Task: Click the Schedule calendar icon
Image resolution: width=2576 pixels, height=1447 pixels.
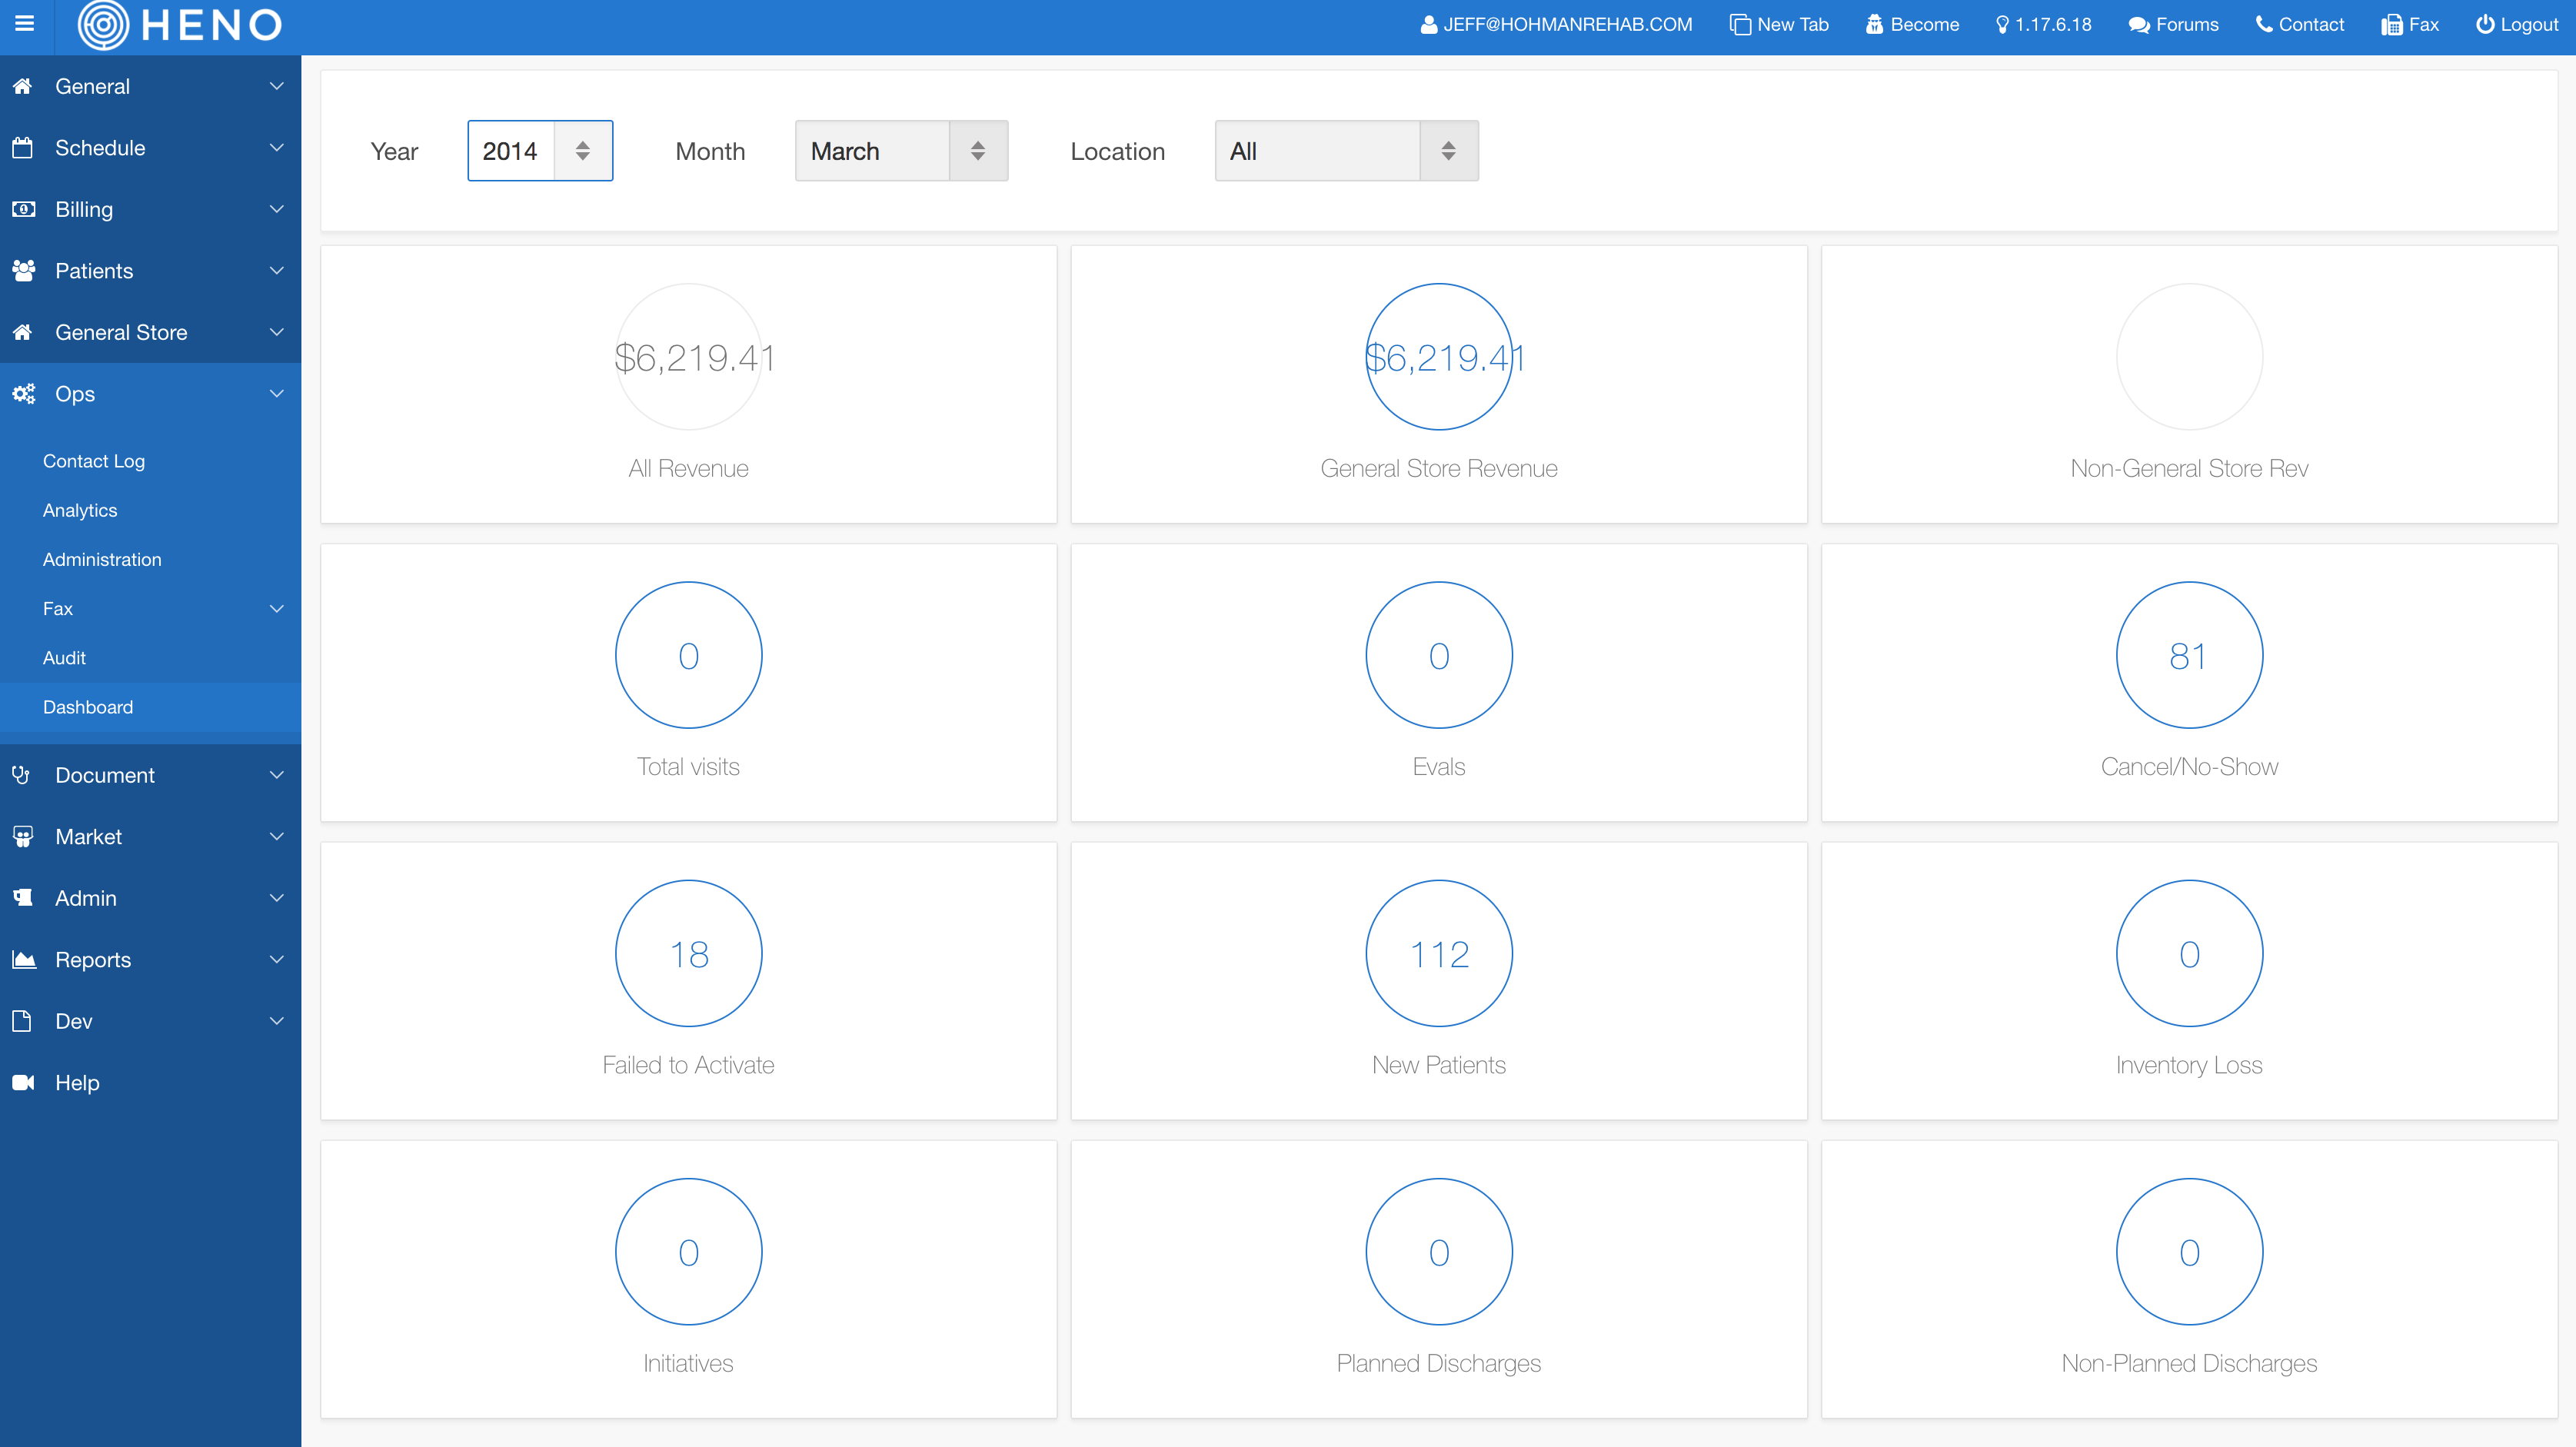Action: coord(23,148)
